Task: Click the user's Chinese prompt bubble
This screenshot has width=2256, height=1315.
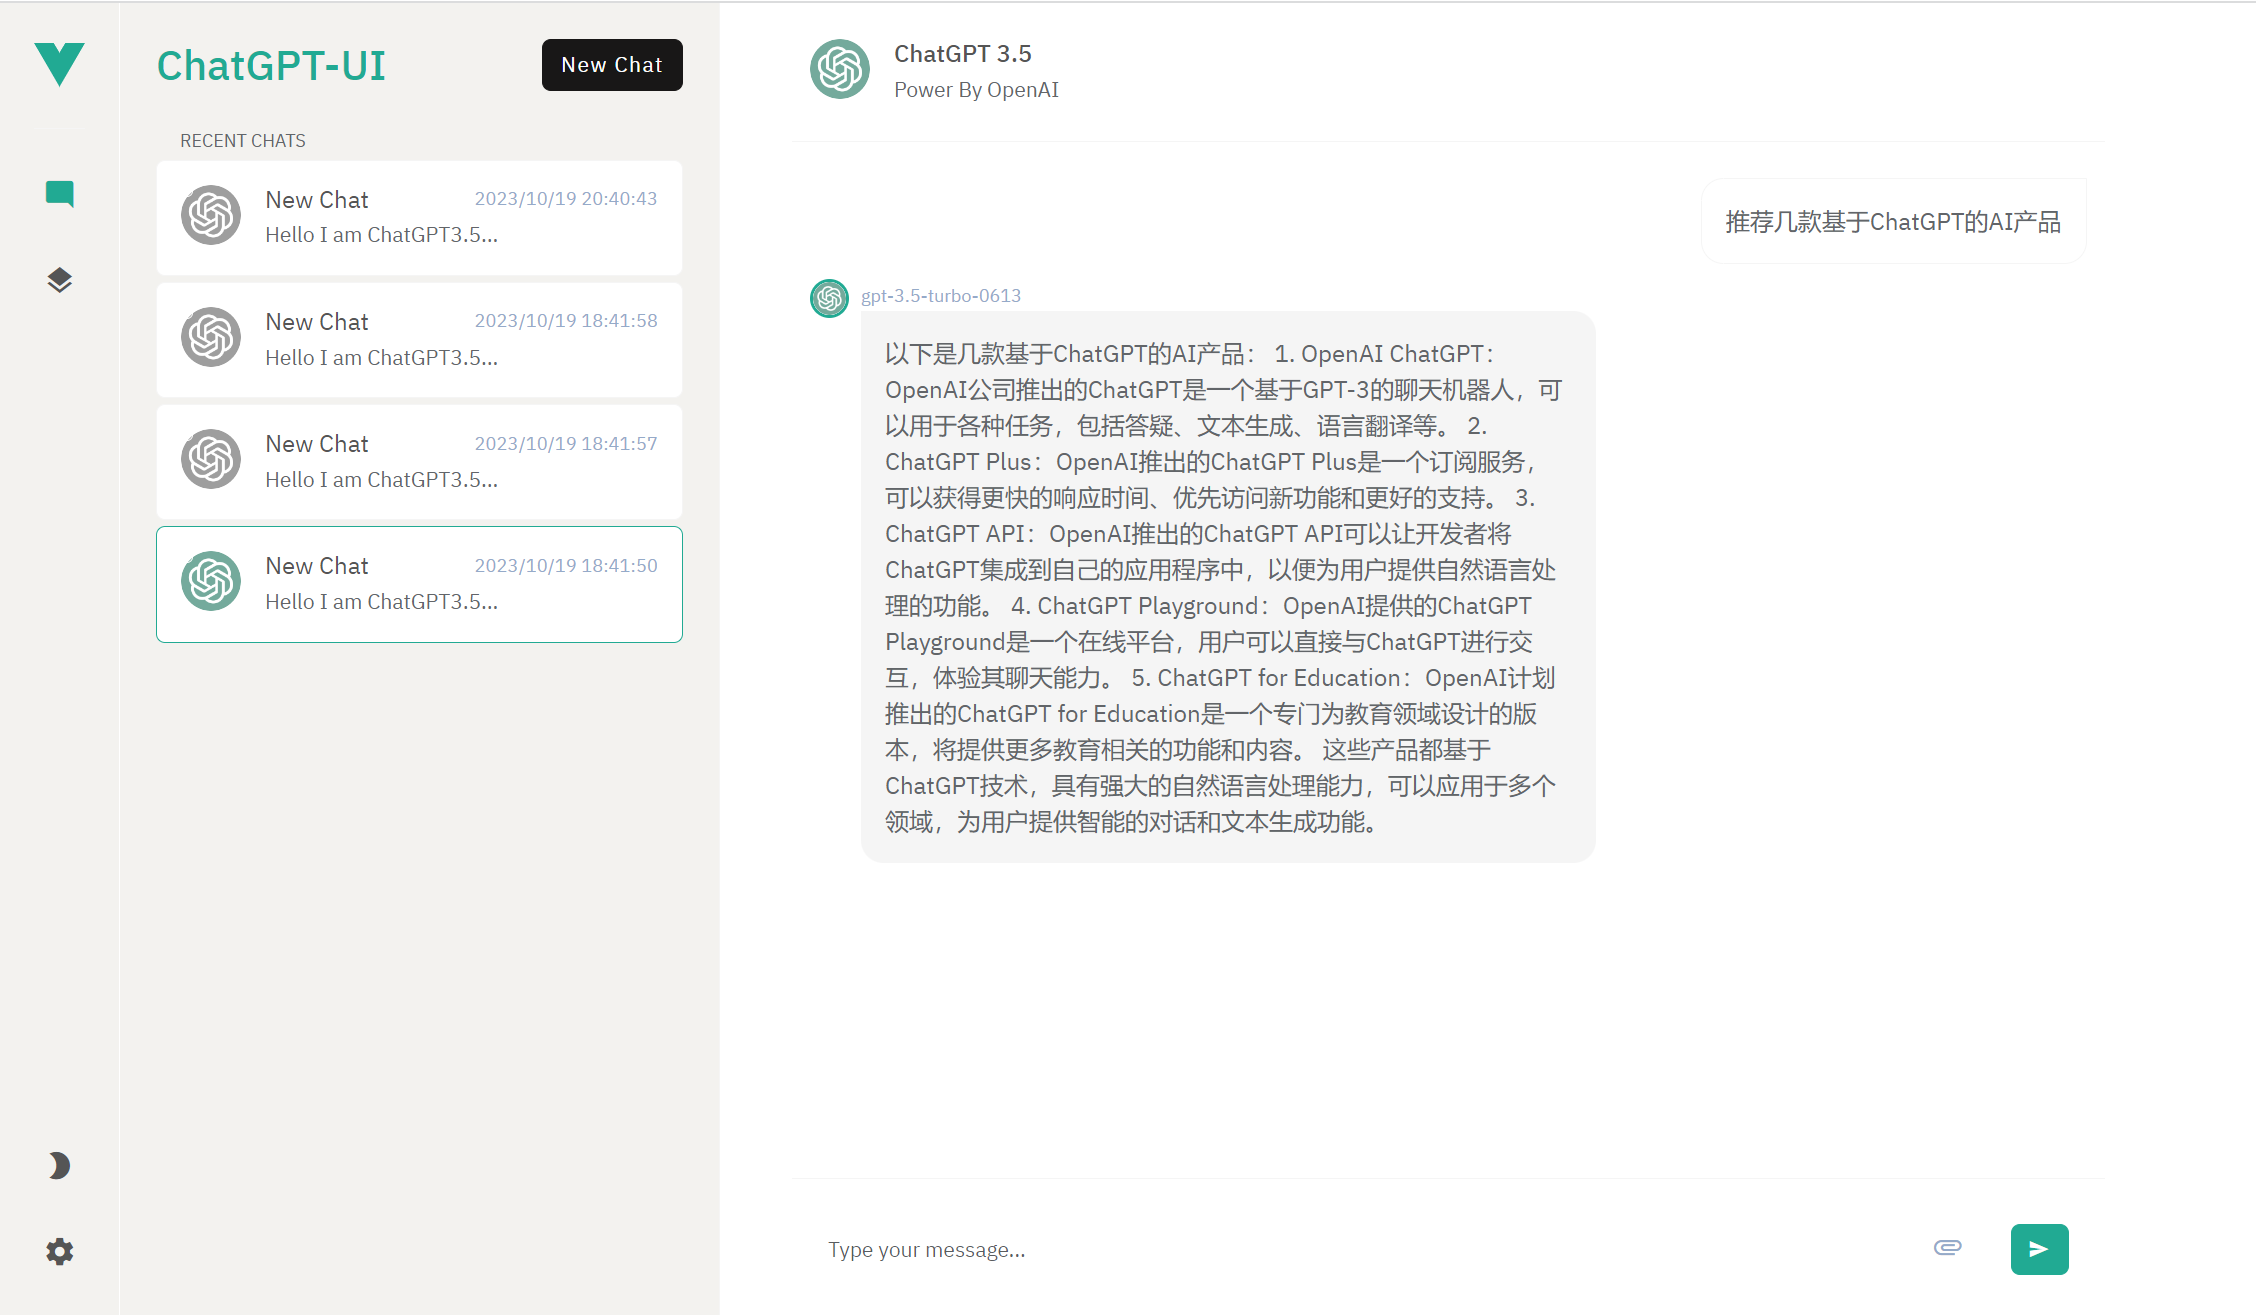Action: (1893, 222)
